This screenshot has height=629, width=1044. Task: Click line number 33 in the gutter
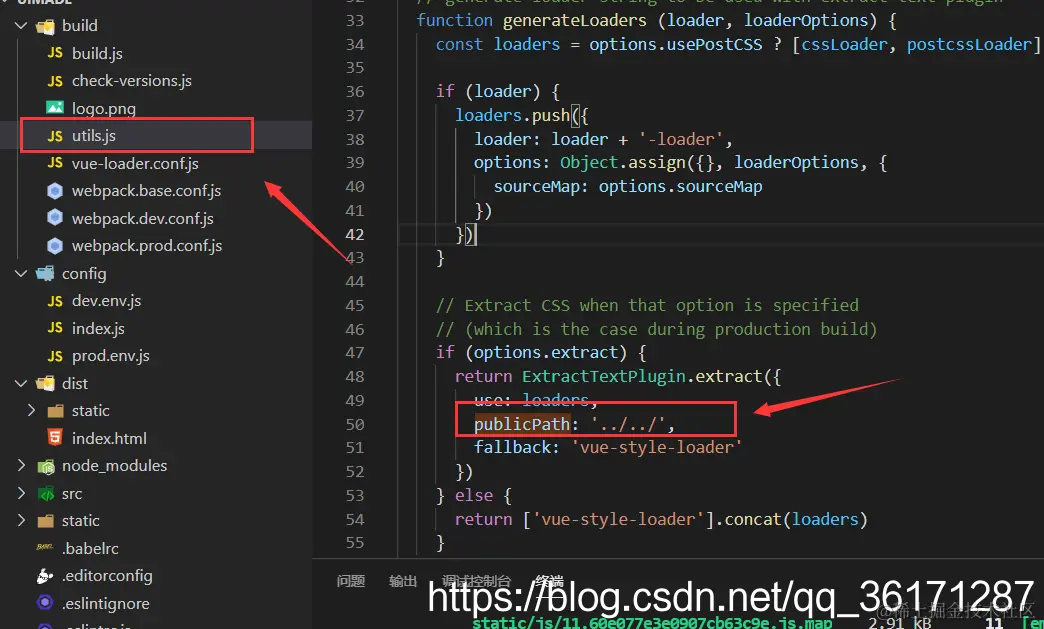[354, 21]
